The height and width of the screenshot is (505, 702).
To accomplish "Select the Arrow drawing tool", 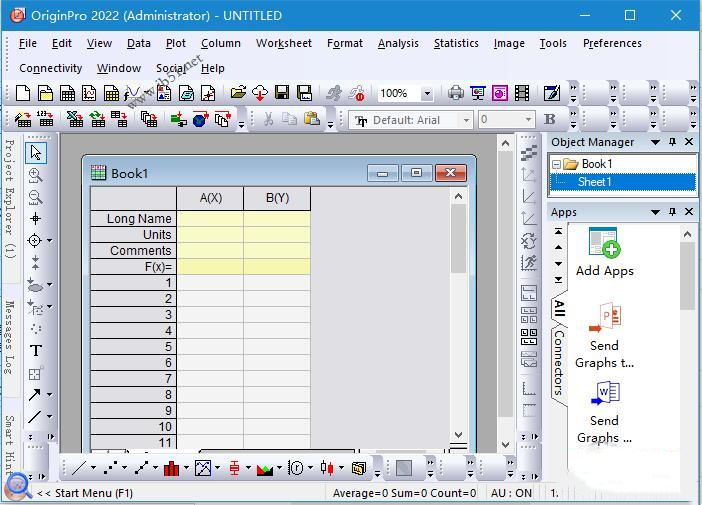I will pos(34,394).
